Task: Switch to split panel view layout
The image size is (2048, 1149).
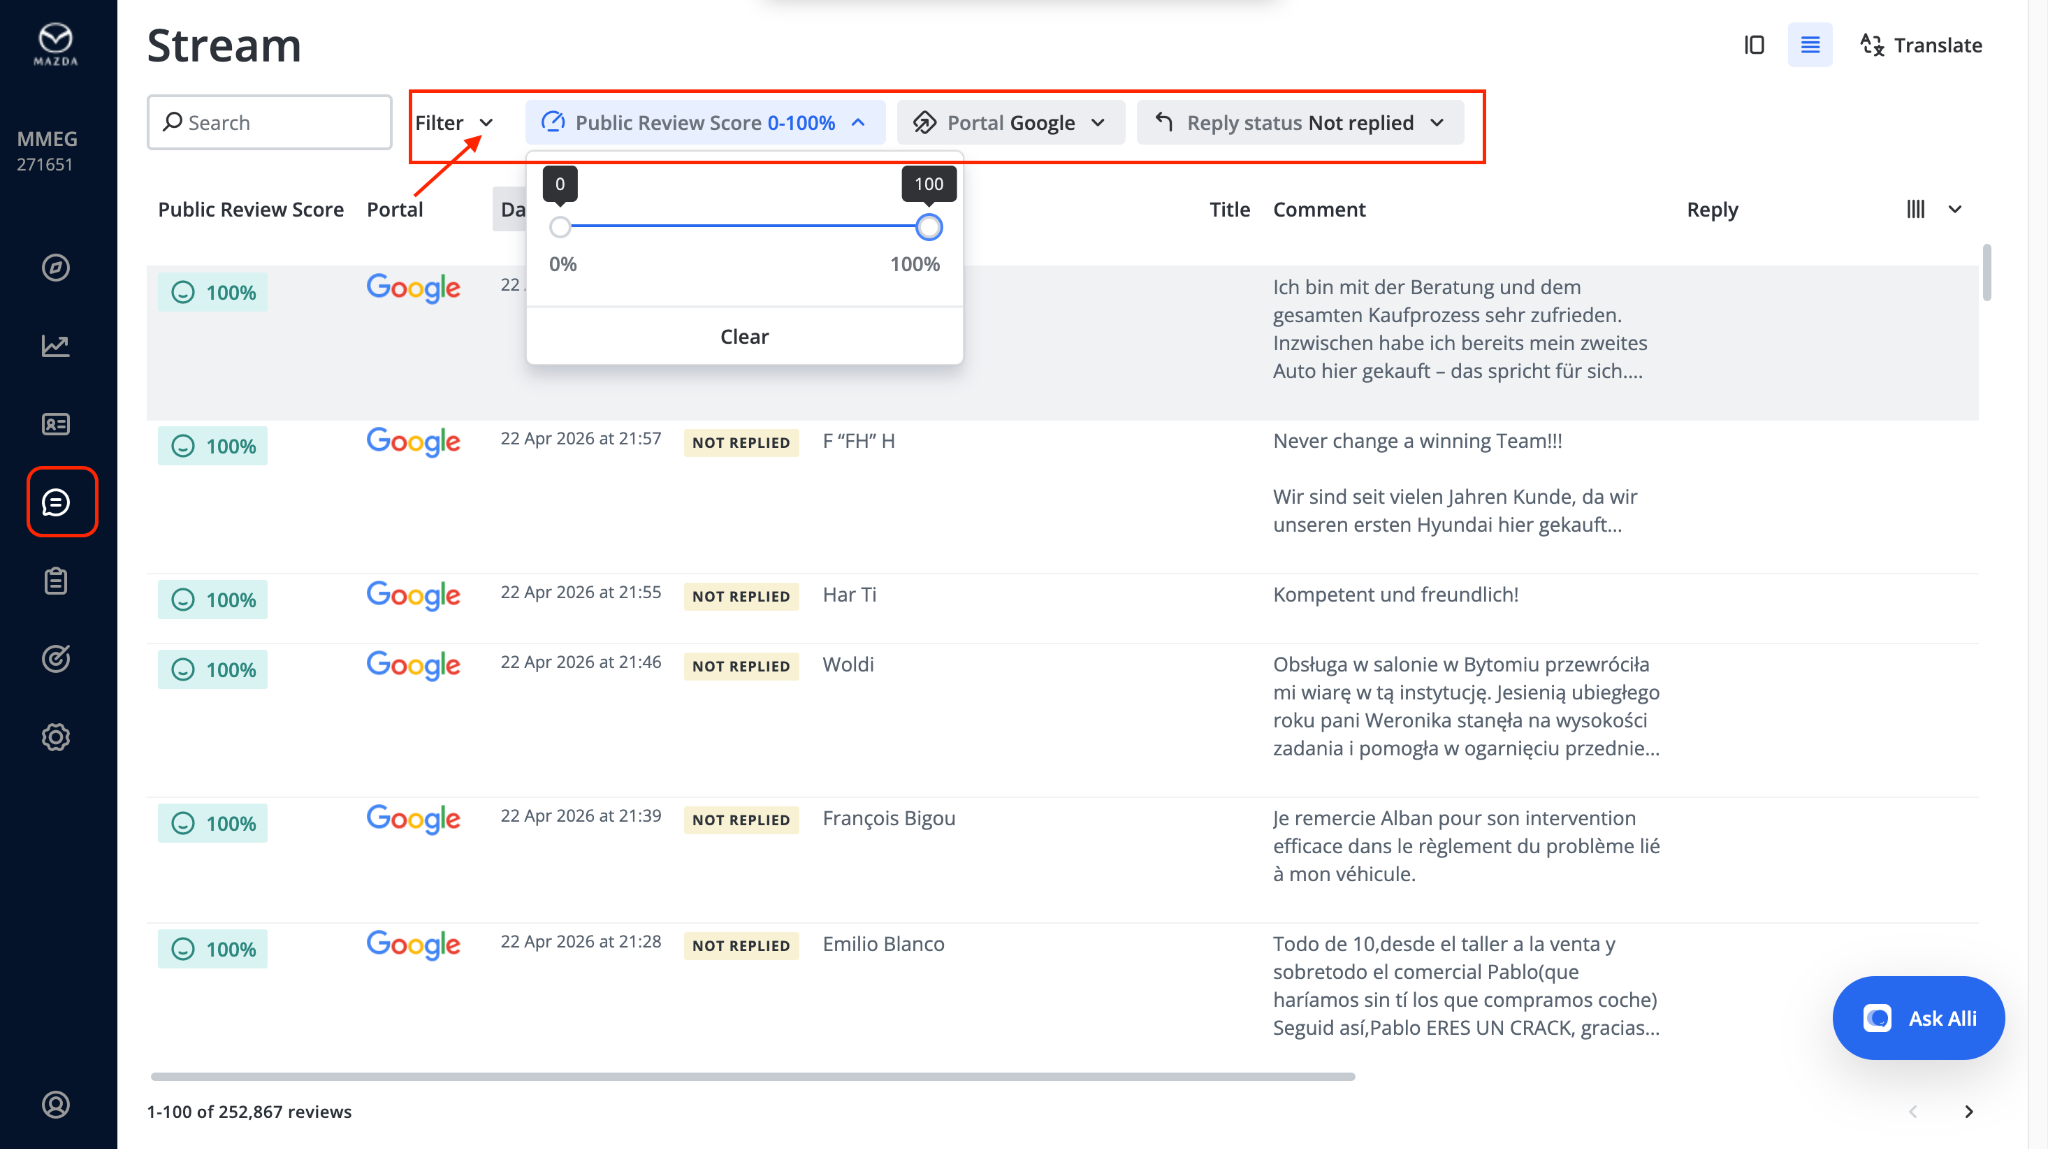Action: click(1754, 45)
